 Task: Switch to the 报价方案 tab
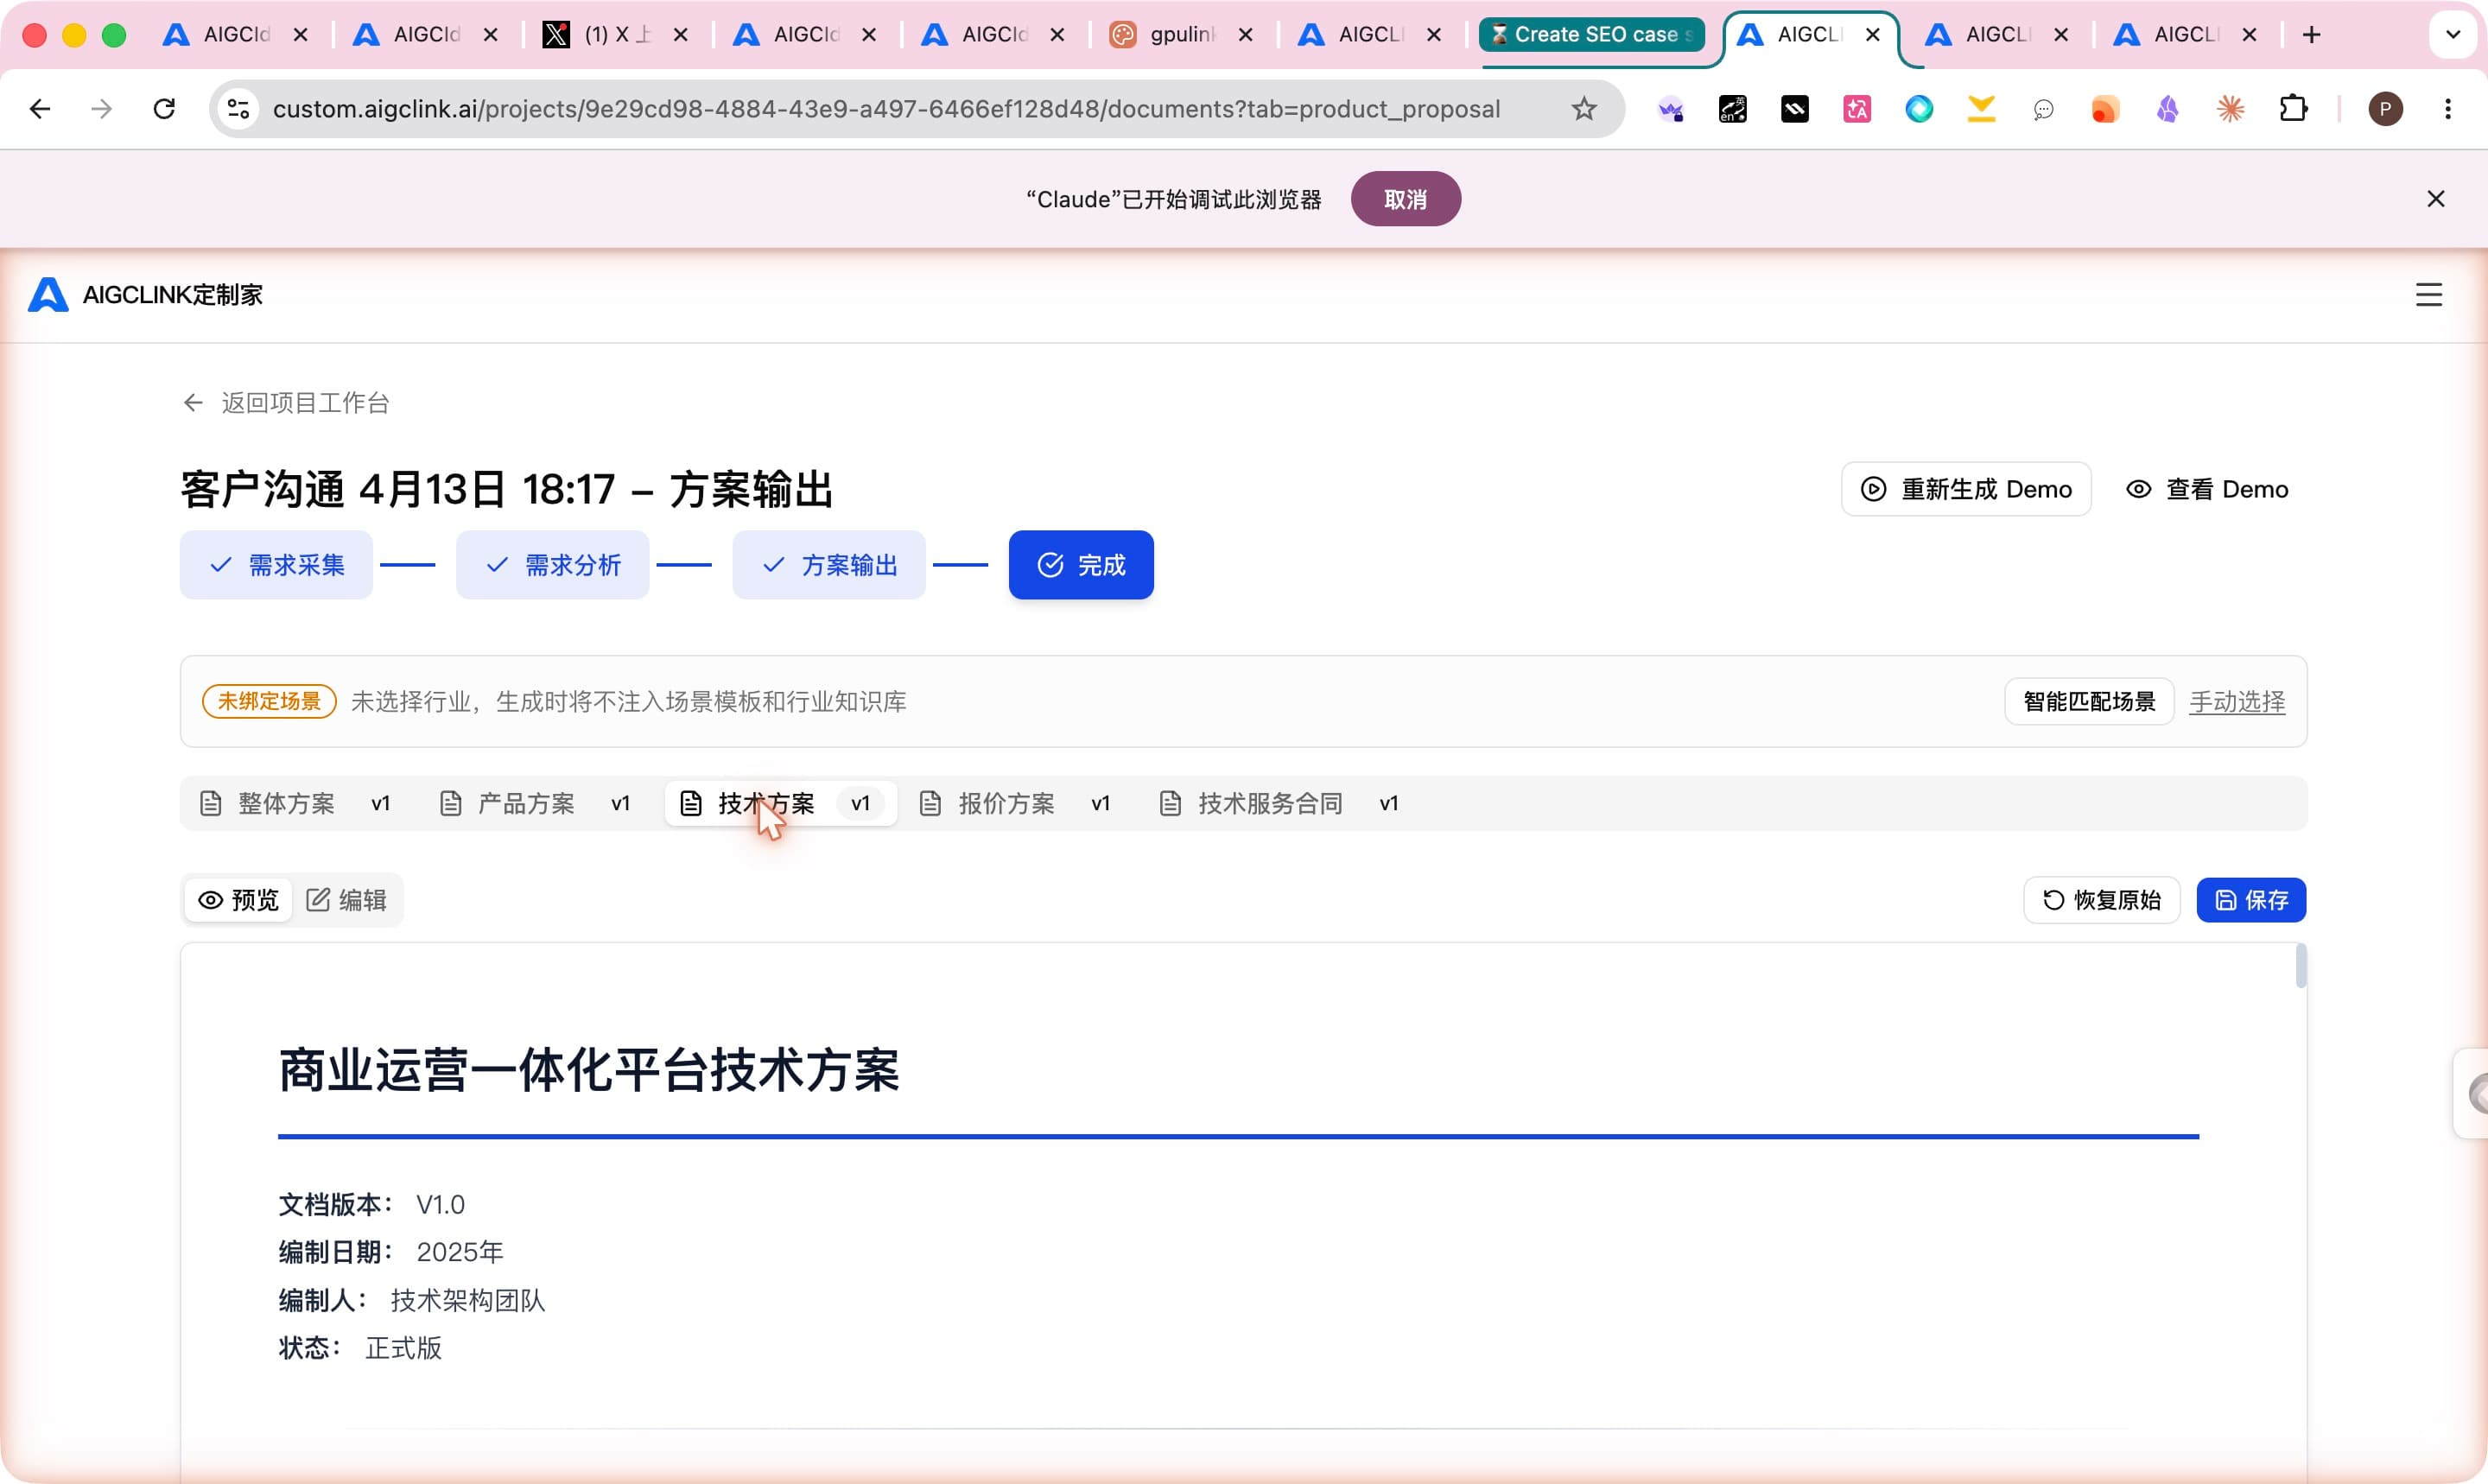(1015, 803)
